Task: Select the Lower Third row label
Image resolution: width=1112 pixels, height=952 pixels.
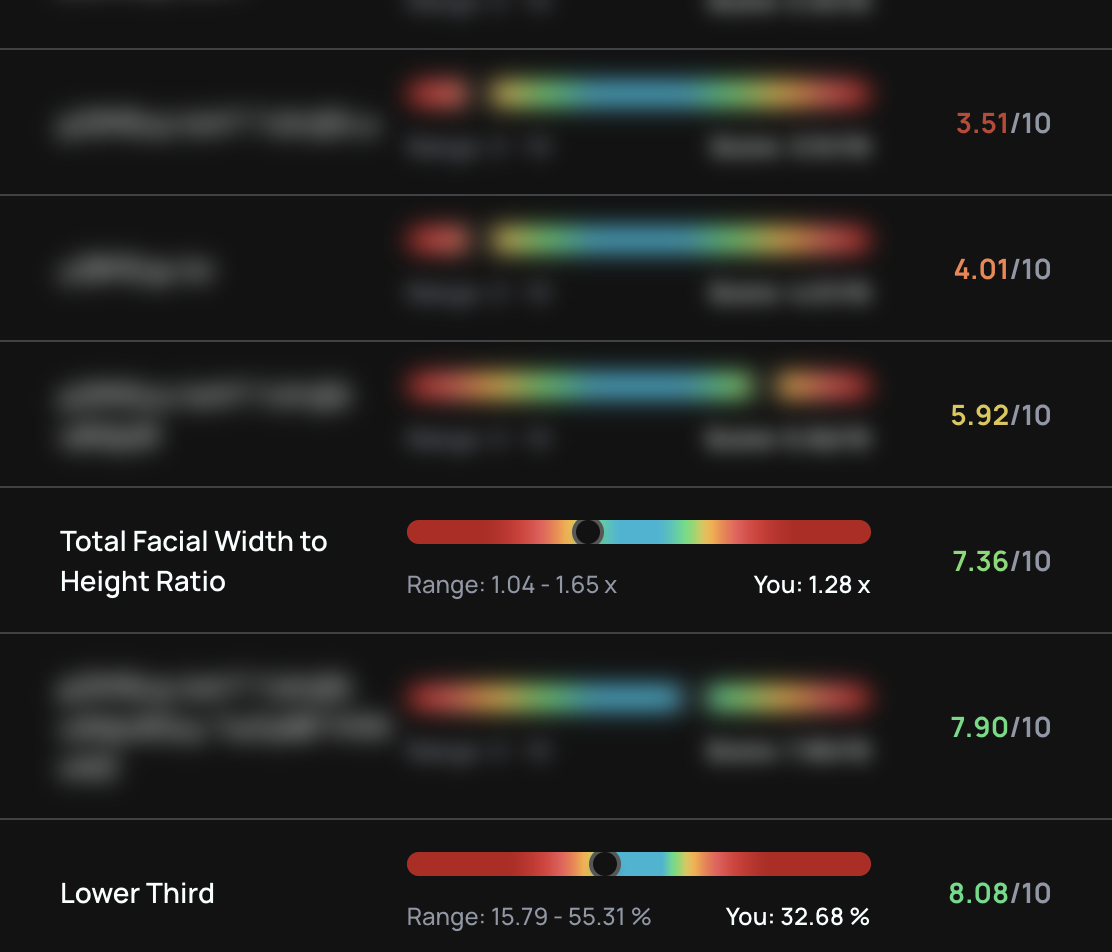Action: [x=137, y=893]
